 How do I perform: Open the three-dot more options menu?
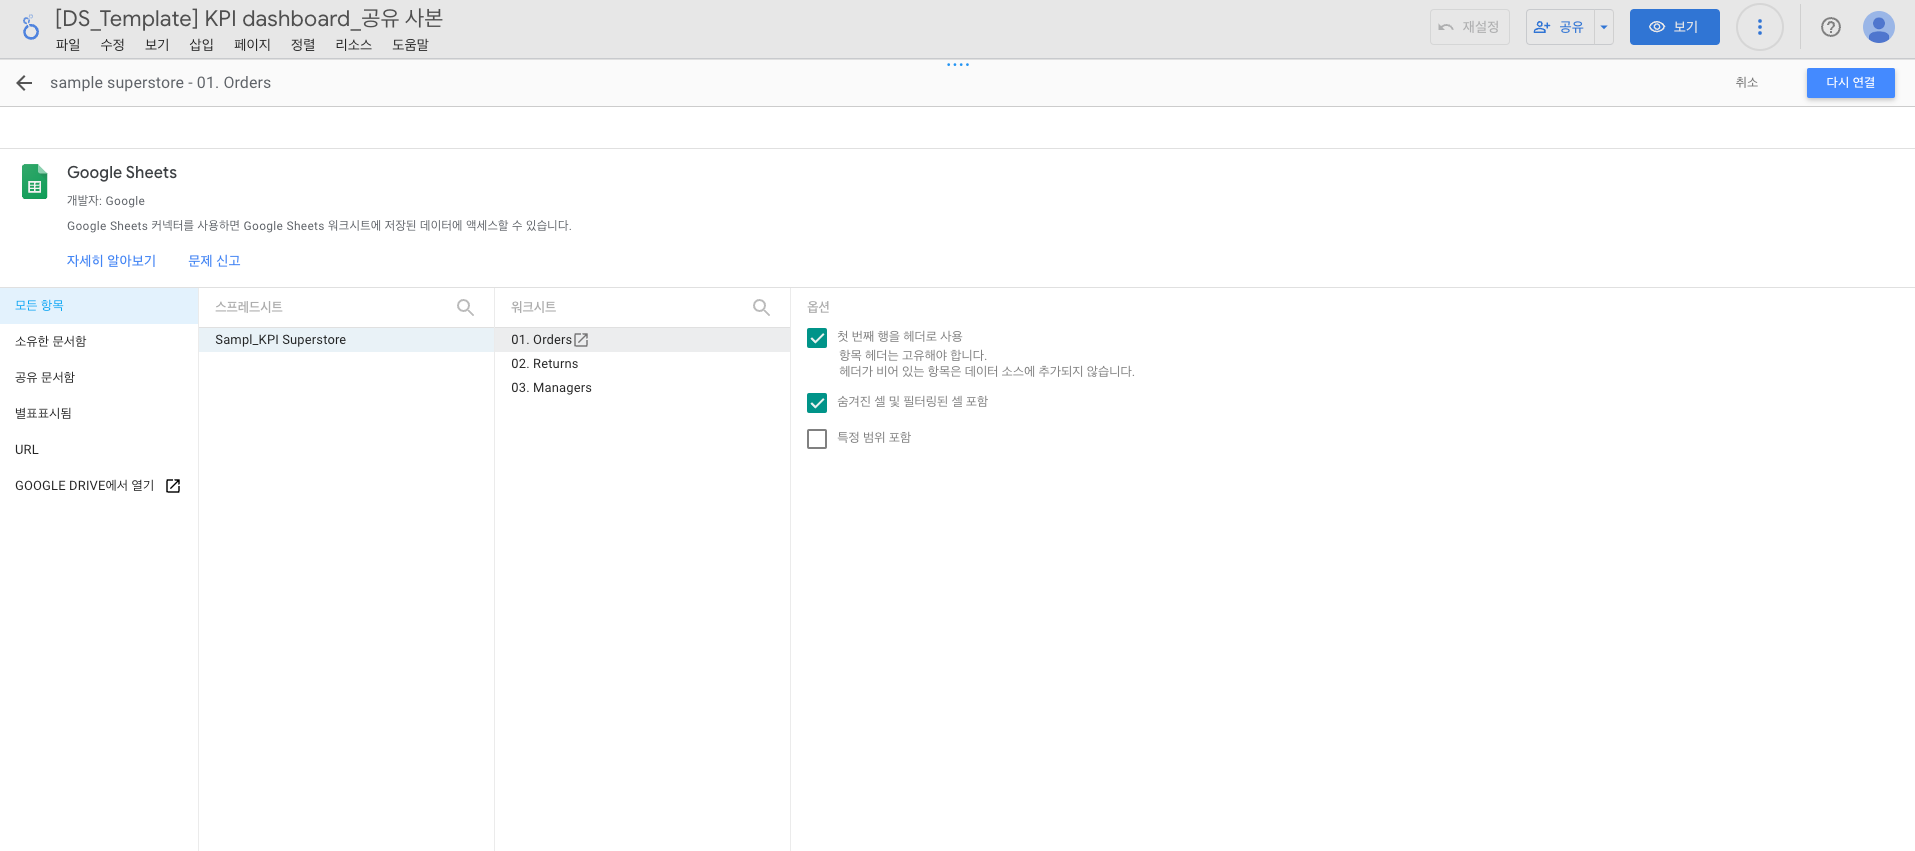pos(1759,27)
